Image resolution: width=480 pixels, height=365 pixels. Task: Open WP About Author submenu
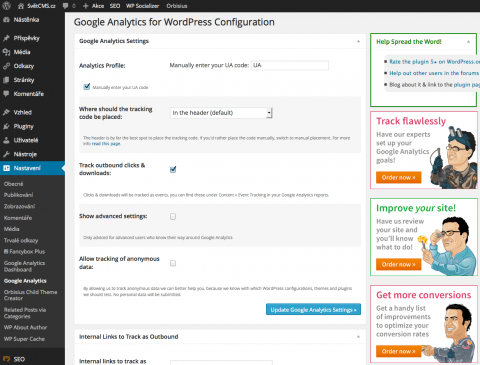(25, 327)
